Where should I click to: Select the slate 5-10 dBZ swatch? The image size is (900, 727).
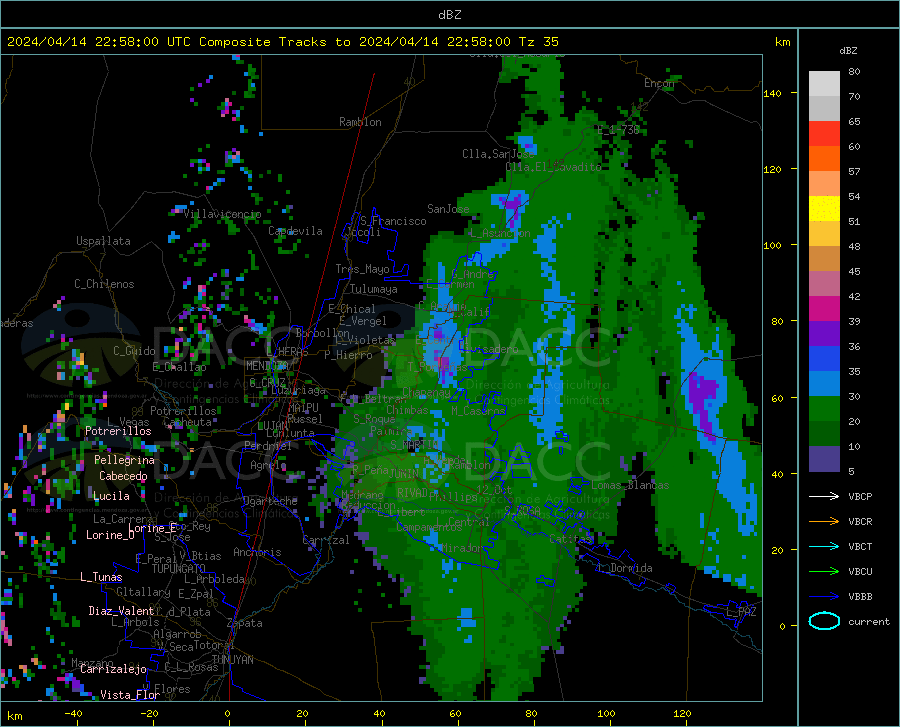pos(824,459)
